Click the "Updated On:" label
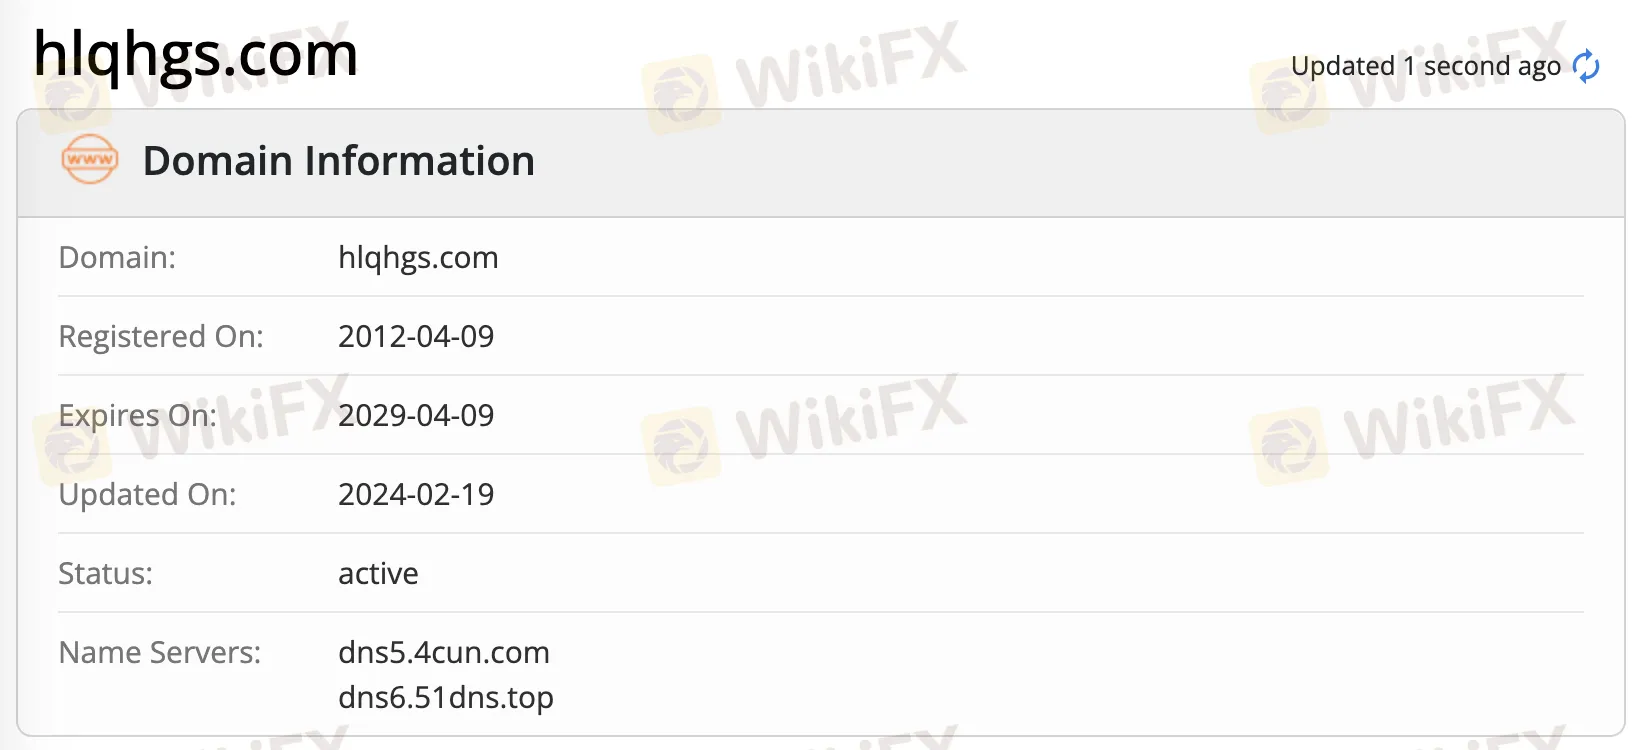 [147, 495]
